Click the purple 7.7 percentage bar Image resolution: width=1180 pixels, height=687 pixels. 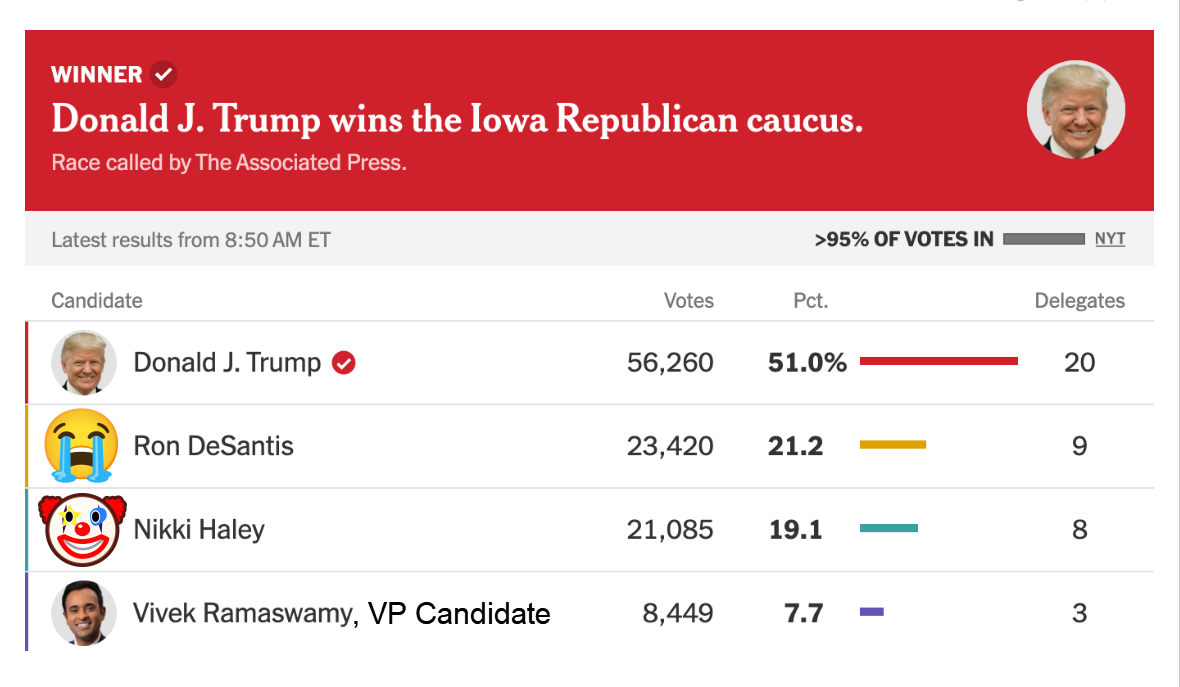click(x=872, y=611)
